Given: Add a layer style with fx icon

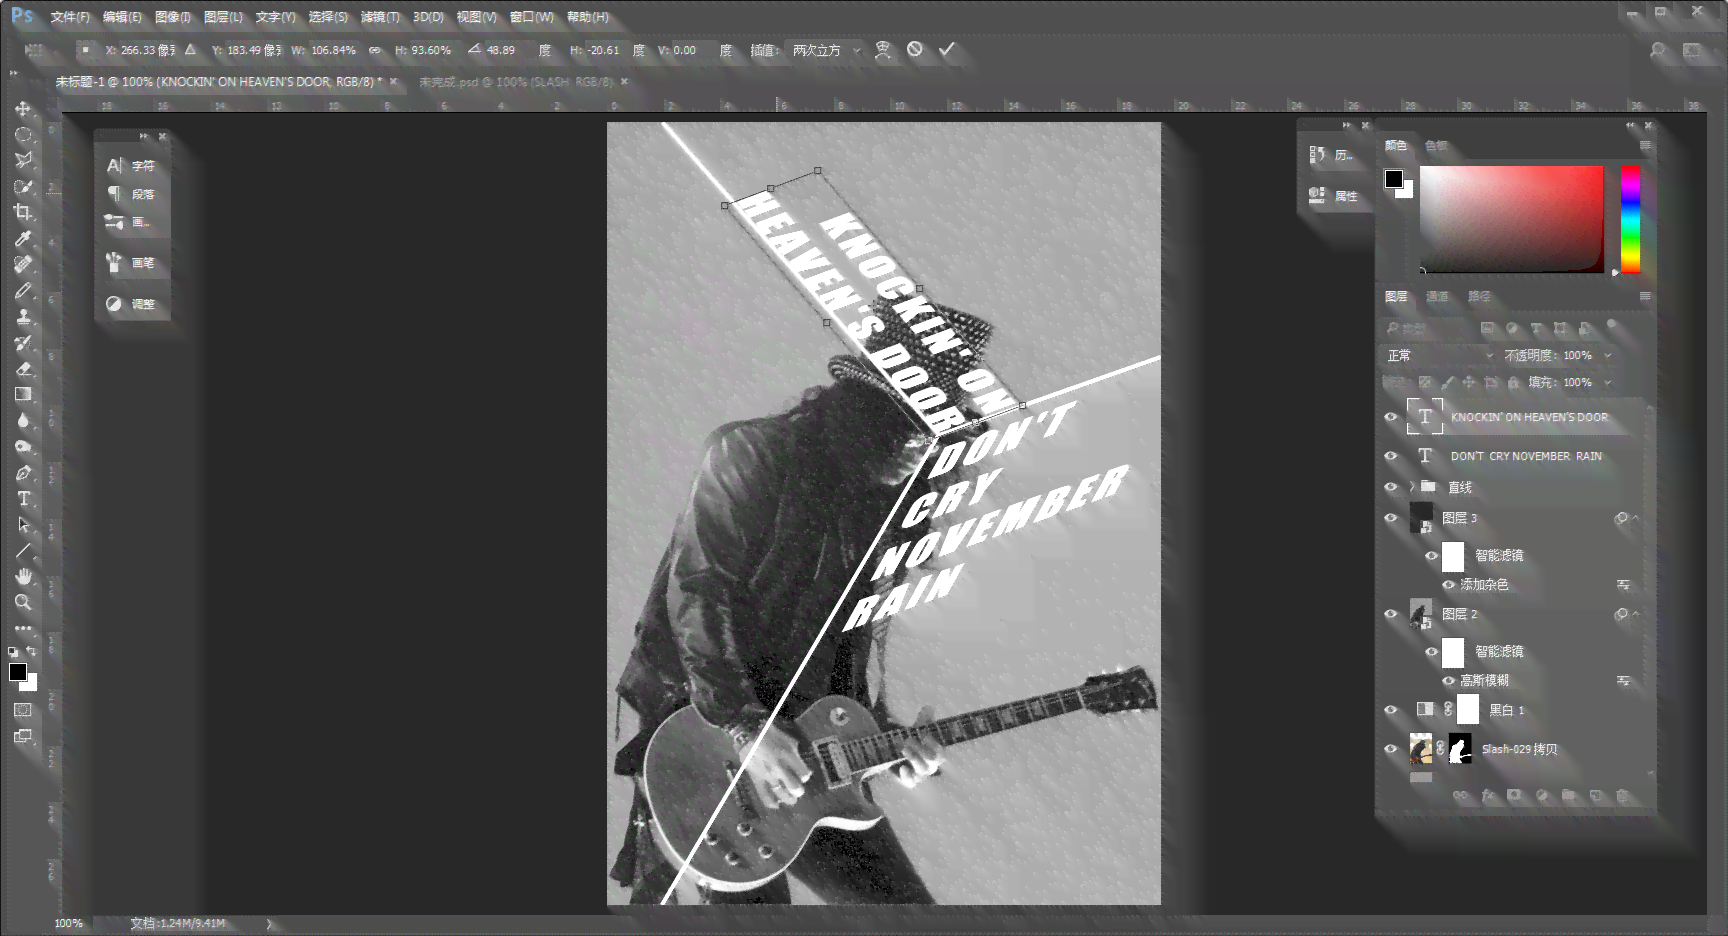Looking at the screenshot, I should click(x=1488, y=796).
